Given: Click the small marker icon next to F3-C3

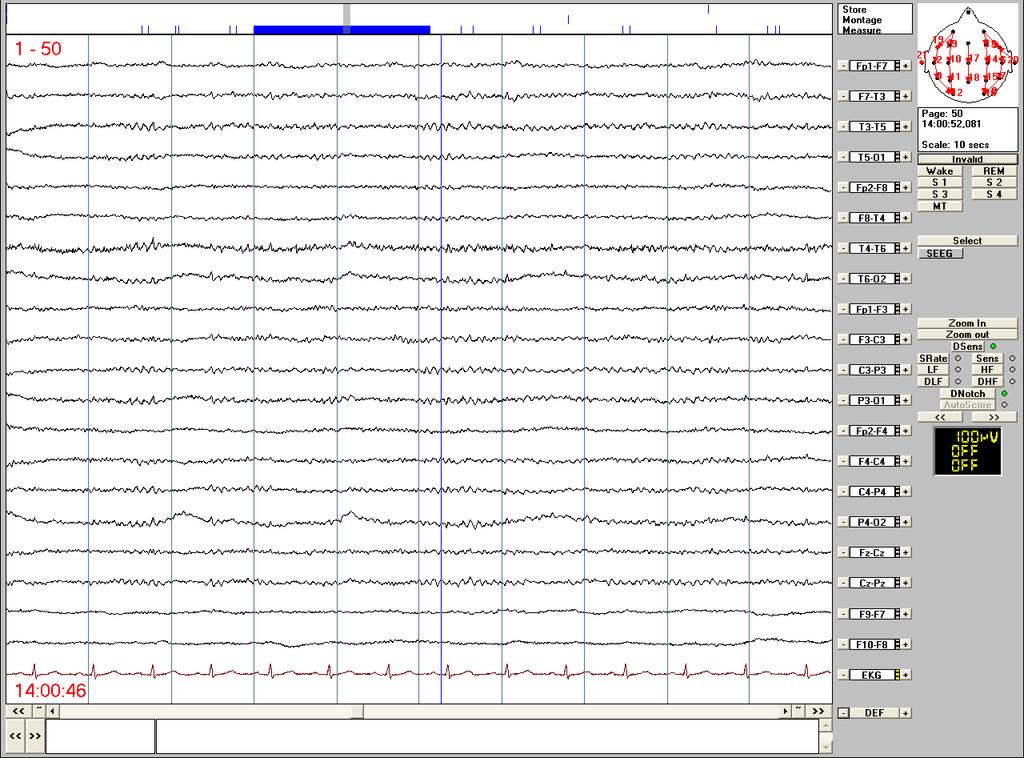Looking at the screenshot, I should (x=897, y=340).
